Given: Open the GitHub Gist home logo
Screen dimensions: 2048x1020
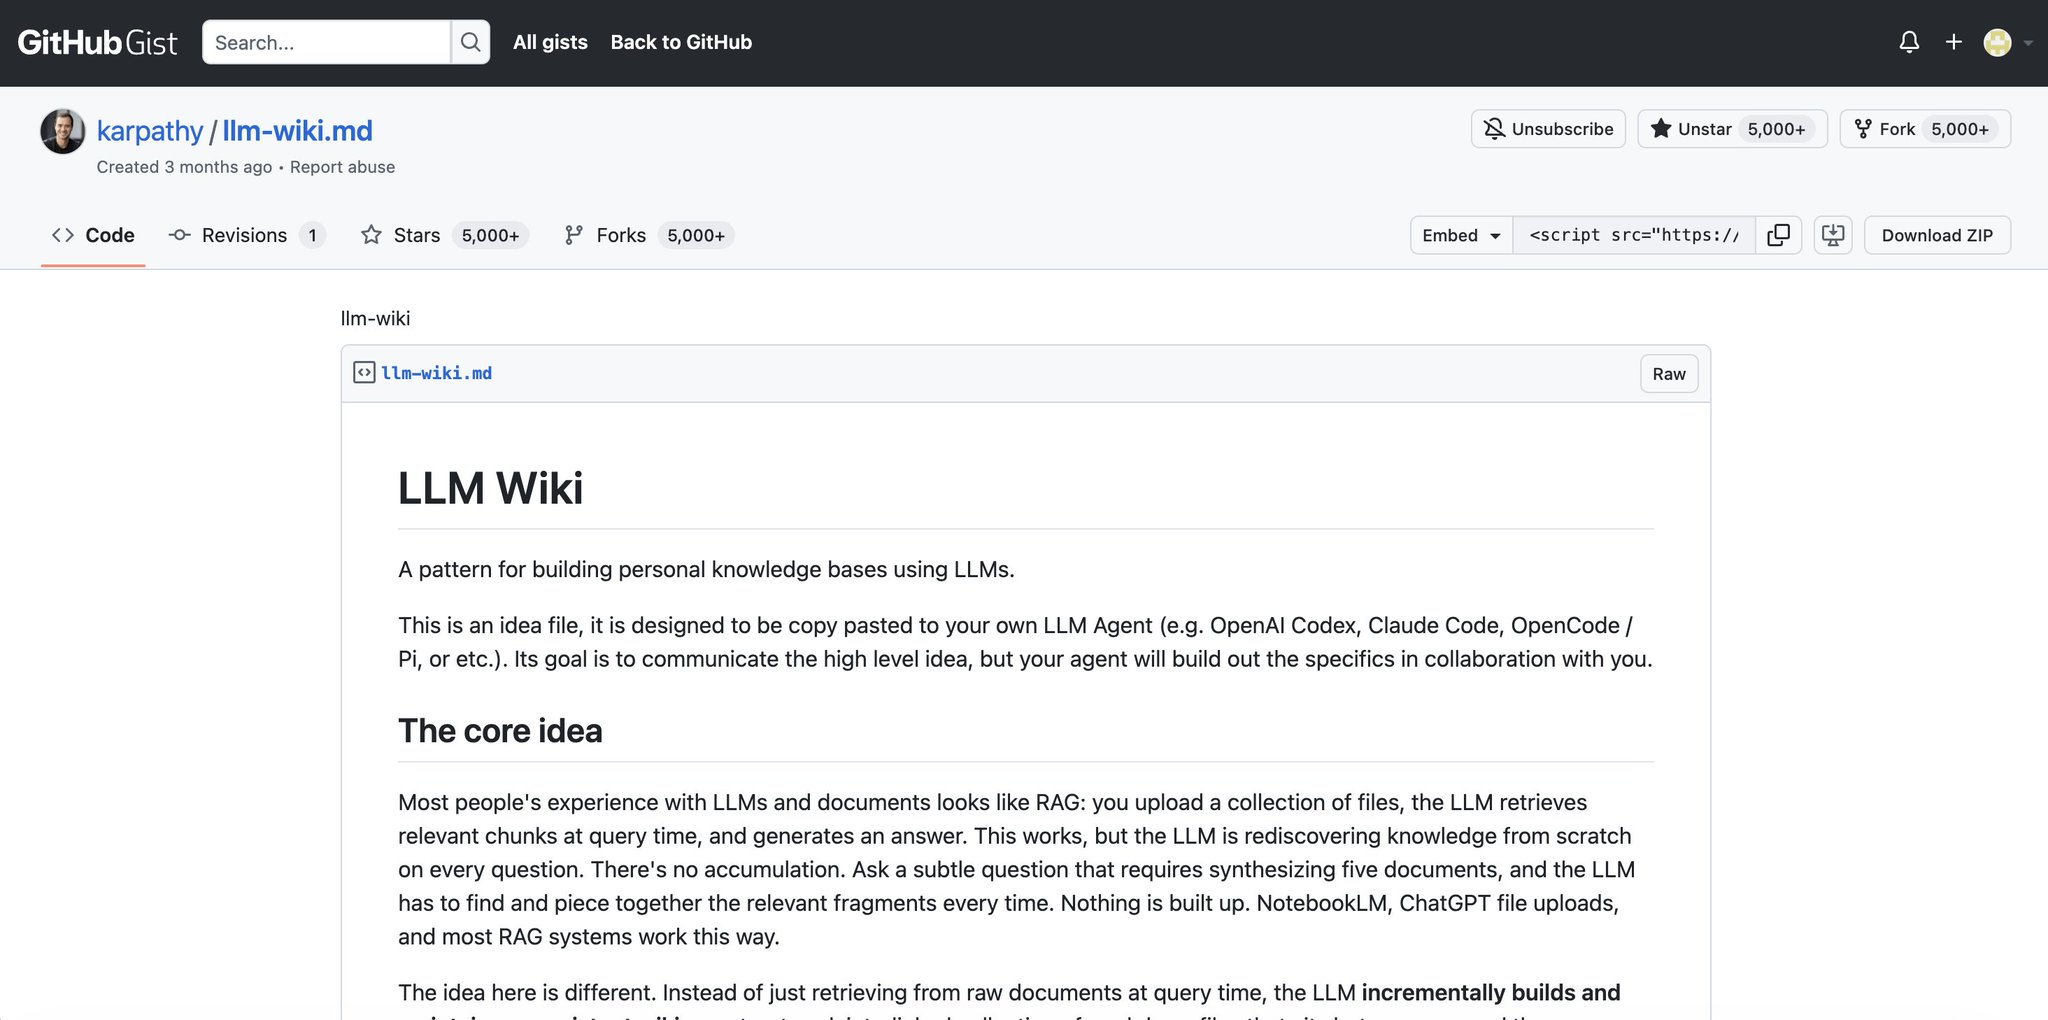Looking at the screenshot, I should (97, 42).
